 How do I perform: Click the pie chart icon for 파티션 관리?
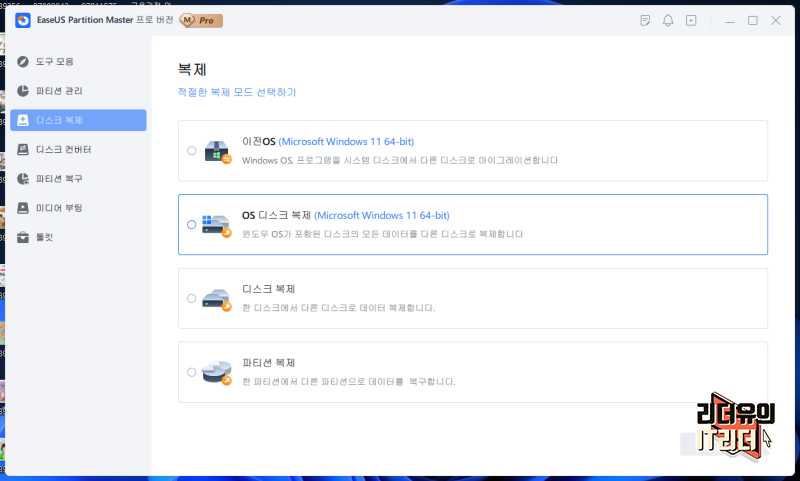pos(23,91)
